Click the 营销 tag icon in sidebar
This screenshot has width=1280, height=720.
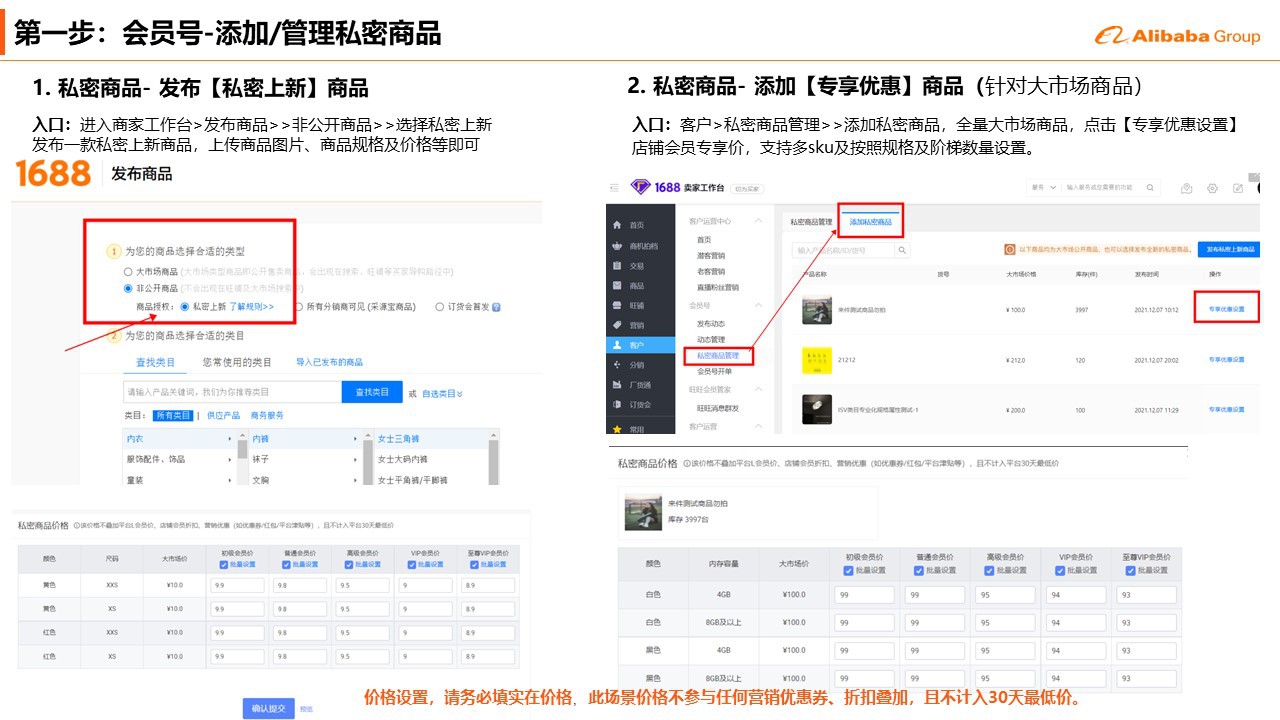click(x=617, y=325)
